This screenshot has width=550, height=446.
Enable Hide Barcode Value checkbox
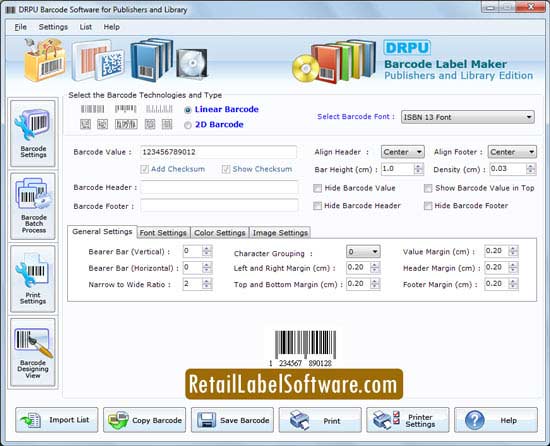pyautogui.click(x=317, y=188)
